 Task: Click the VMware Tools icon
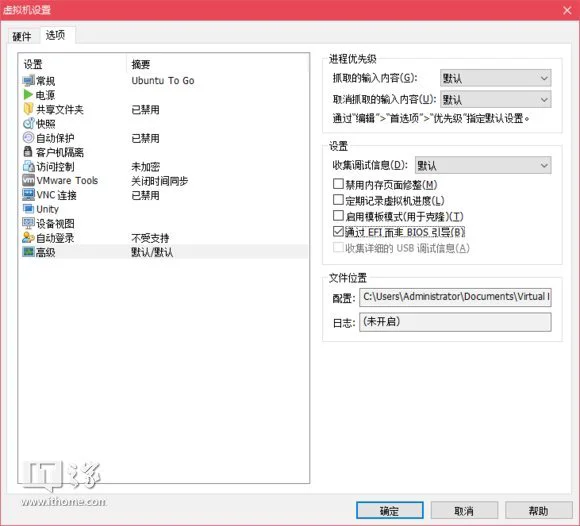point(28,180)
